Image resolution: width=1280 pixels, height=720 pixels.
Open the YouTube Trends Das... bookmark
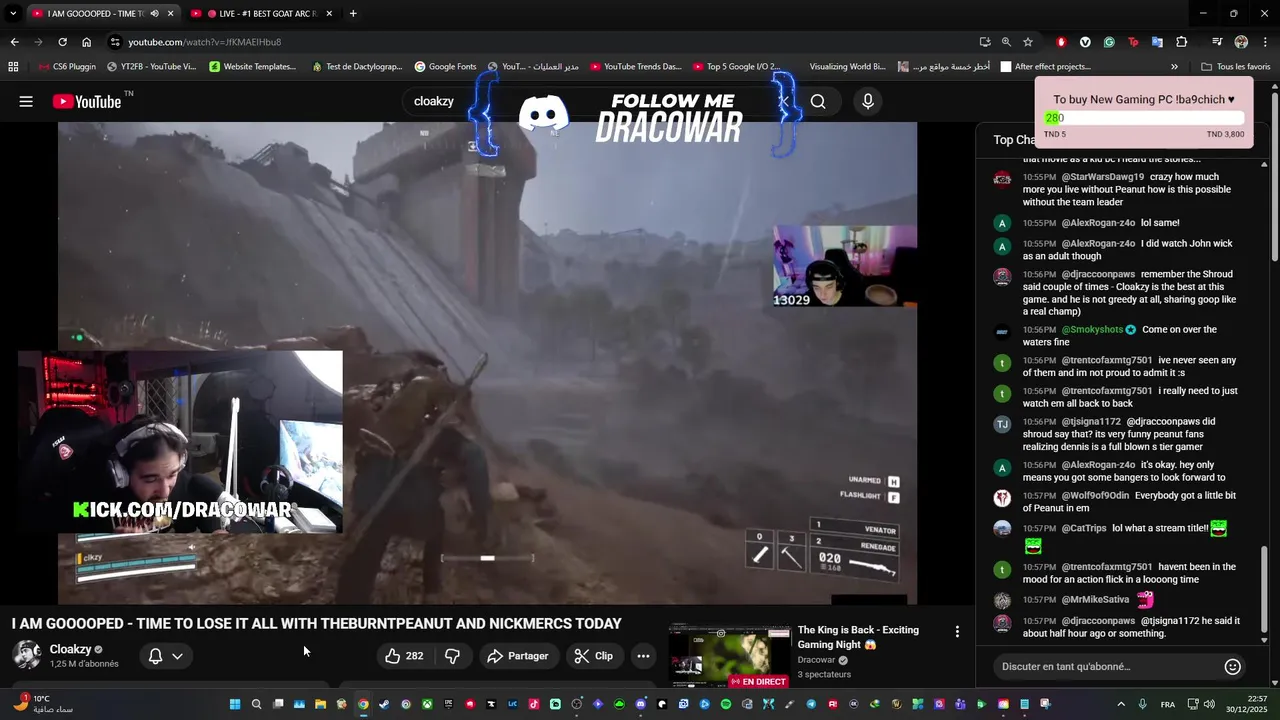click(x=635, y=67)
